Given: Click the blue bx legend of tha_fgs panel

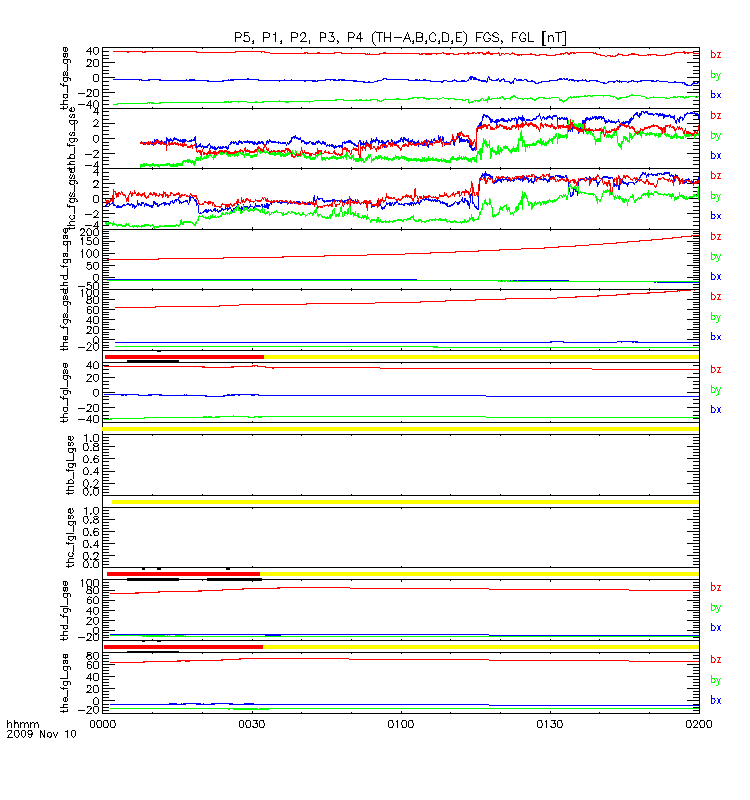Looking at the screenshot, I should coord(716,94).
